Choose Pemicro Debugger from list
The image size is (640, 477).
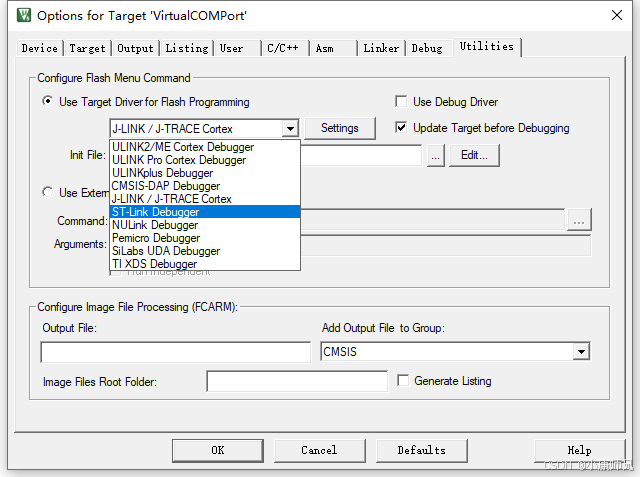coord(205,238)
